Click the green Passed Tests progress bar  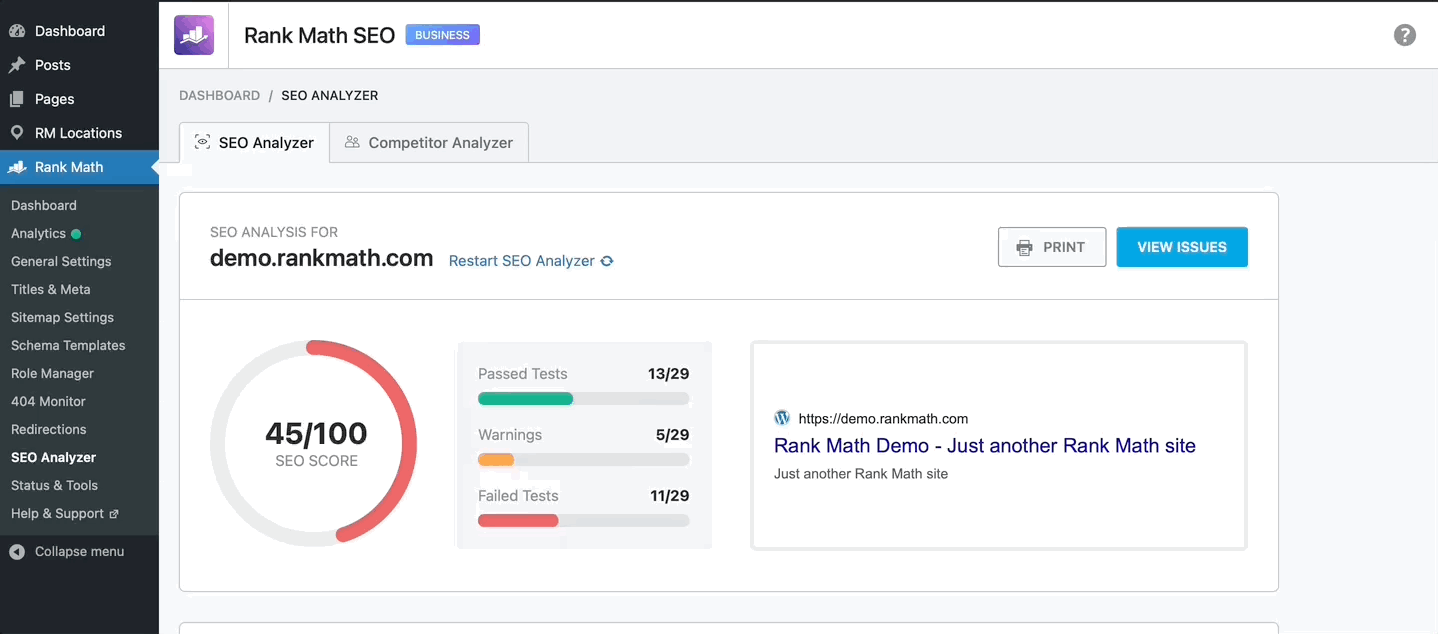click(526, 399)
